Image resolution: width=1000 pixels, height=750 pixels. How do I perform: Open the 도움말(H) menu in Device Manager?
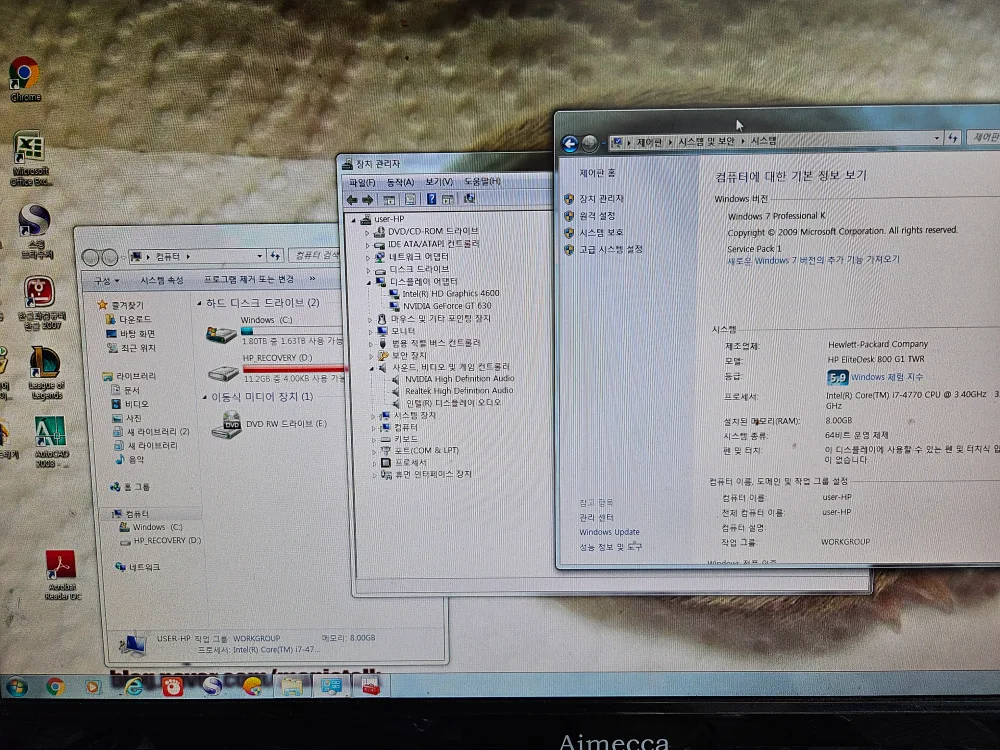(x=482, y=181)
